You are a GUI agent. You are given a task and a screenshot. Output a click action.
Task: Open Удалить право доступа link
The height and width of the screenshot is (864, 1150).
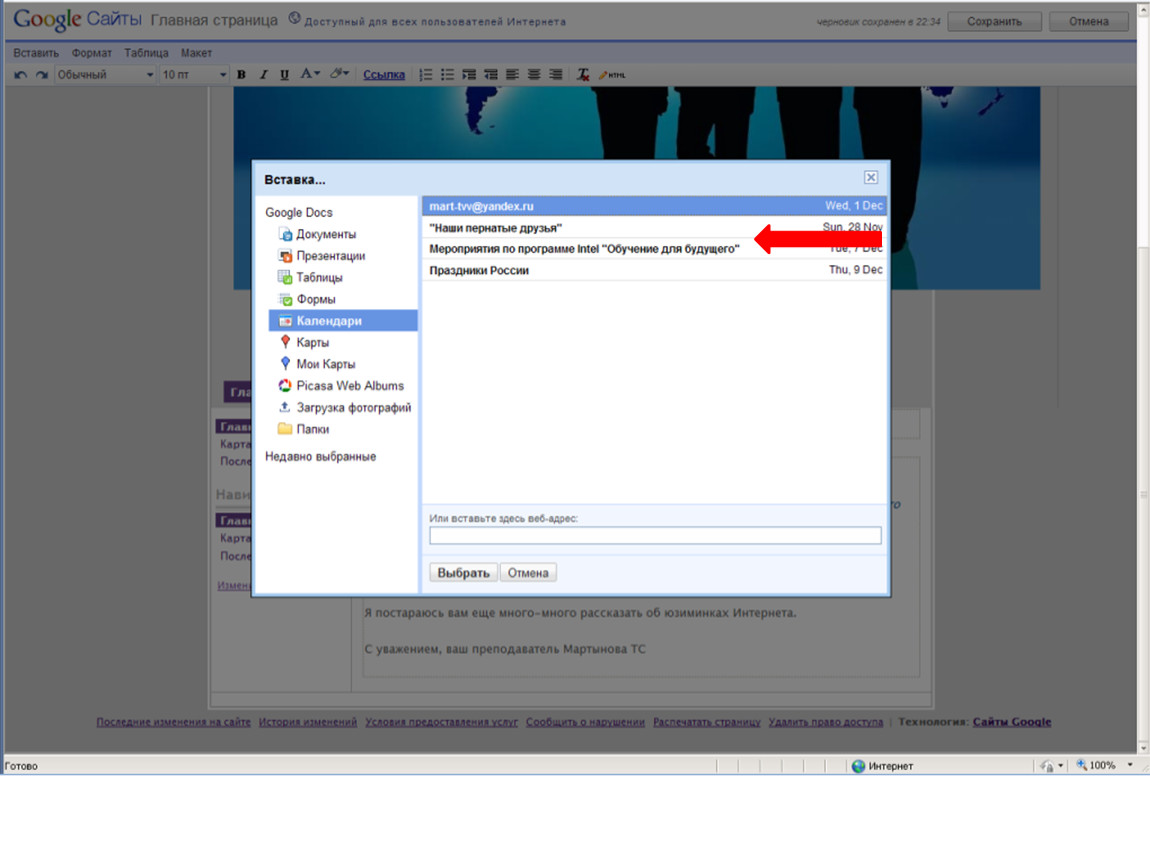point(826,722)
